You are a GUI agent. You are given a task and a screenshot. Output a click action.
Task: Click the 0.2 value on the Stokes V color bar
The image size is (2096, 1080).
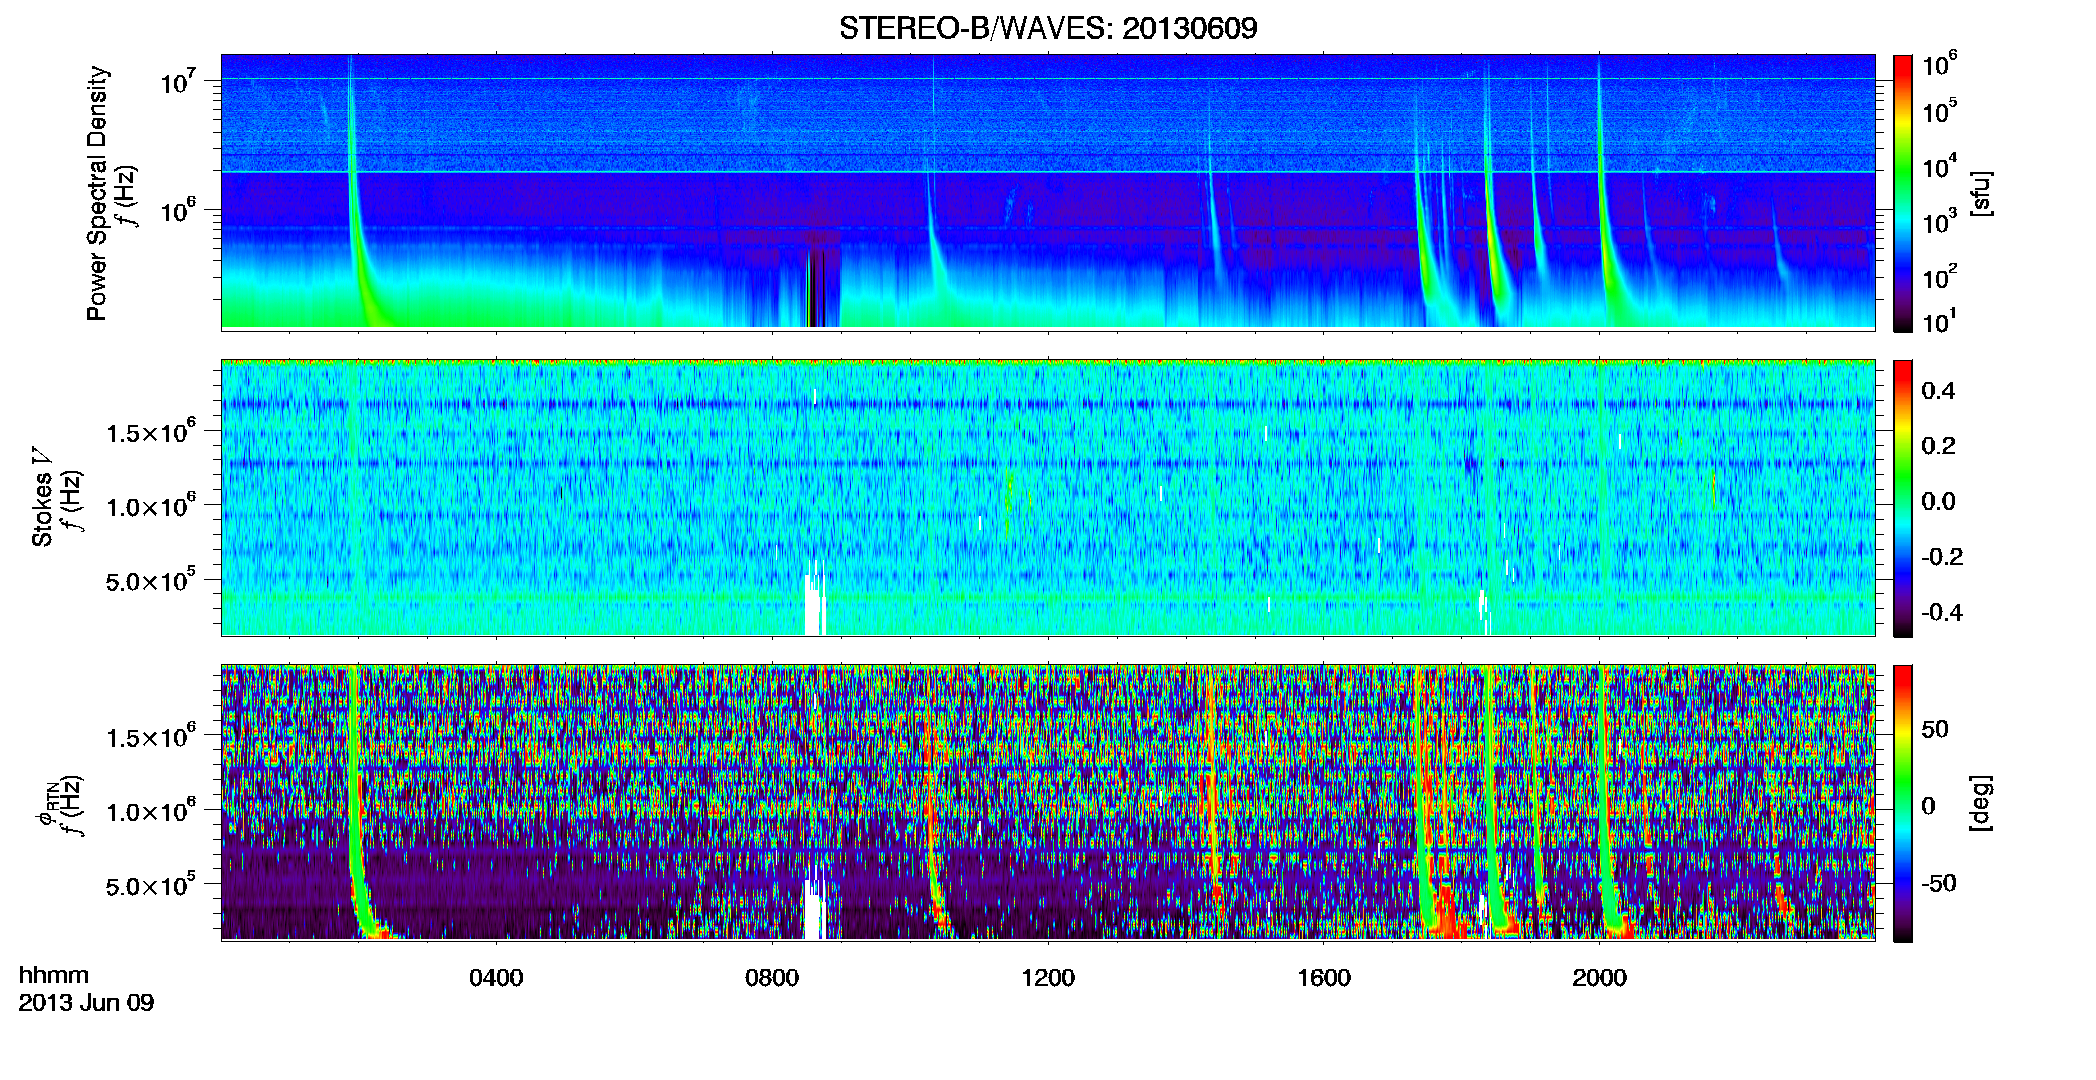1938,446
